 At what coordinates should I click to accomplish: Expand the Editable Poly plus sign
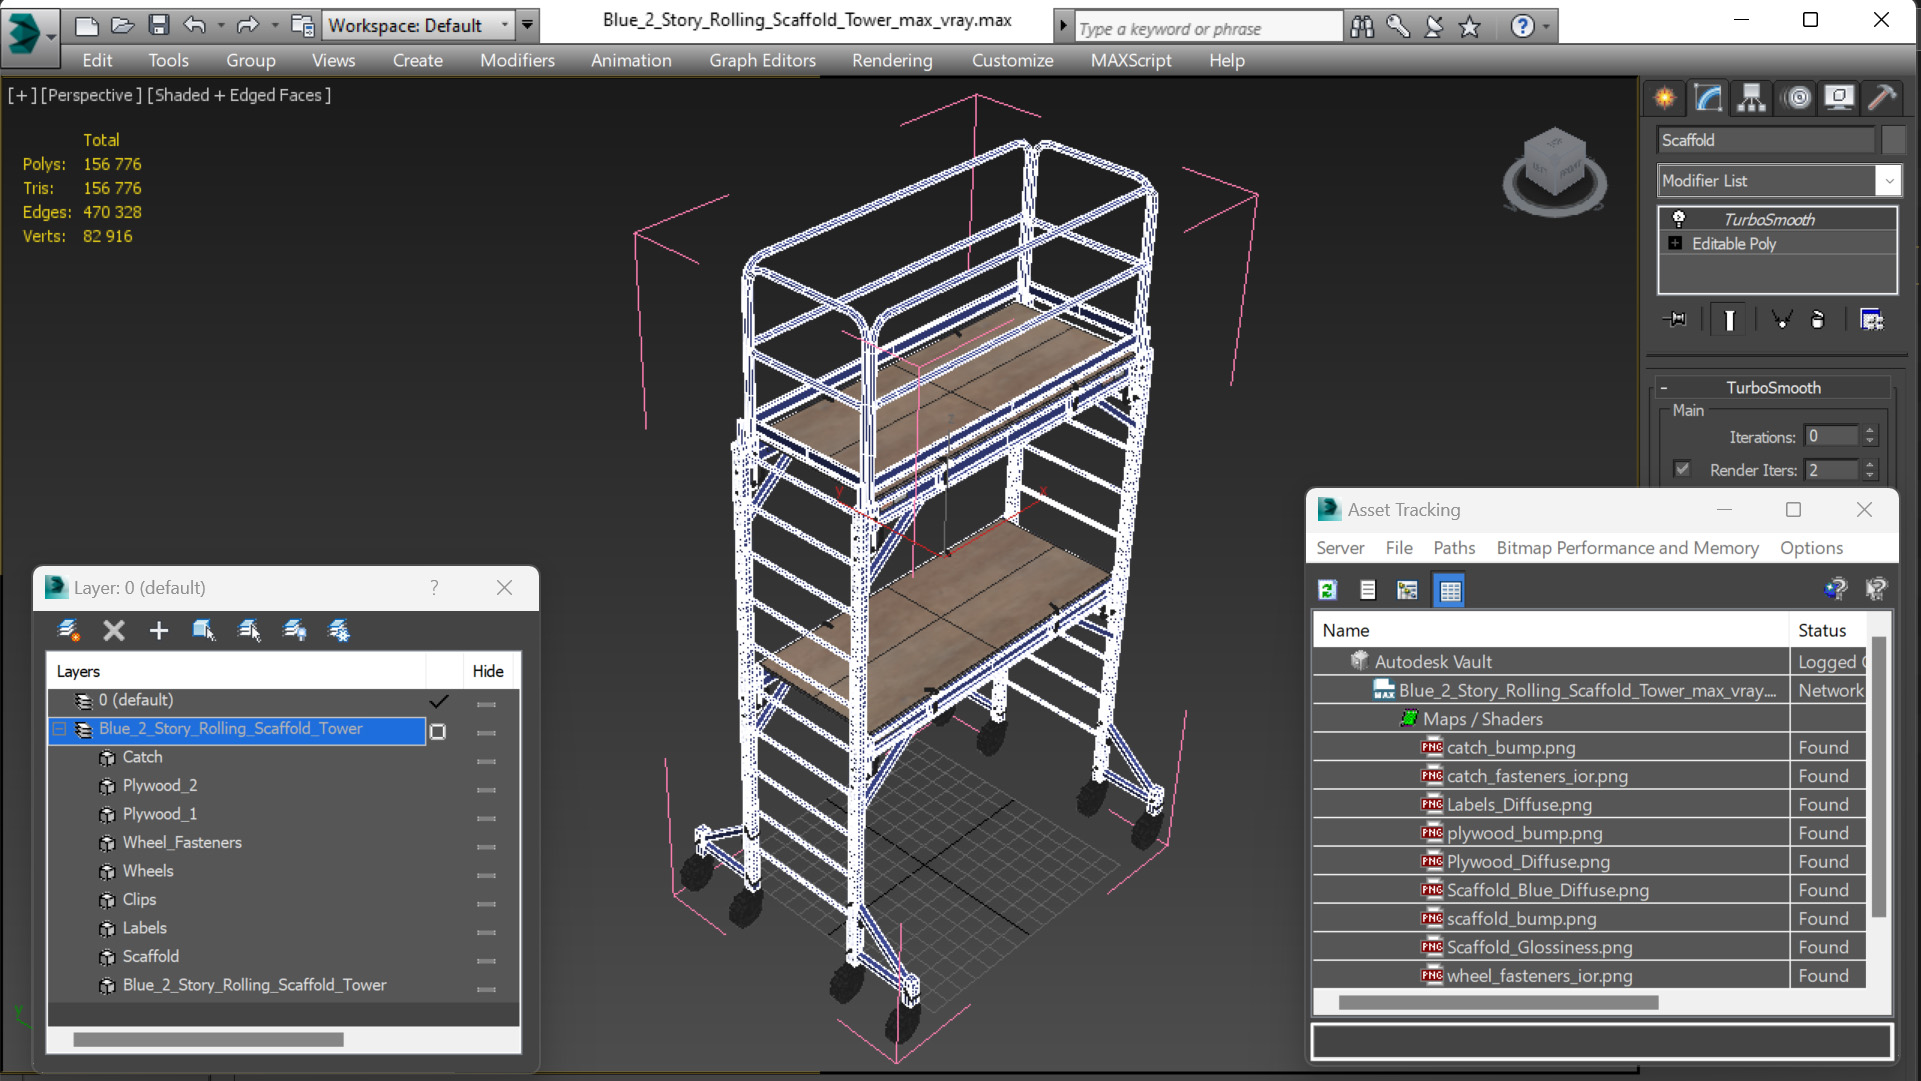tap(1675, 243)
